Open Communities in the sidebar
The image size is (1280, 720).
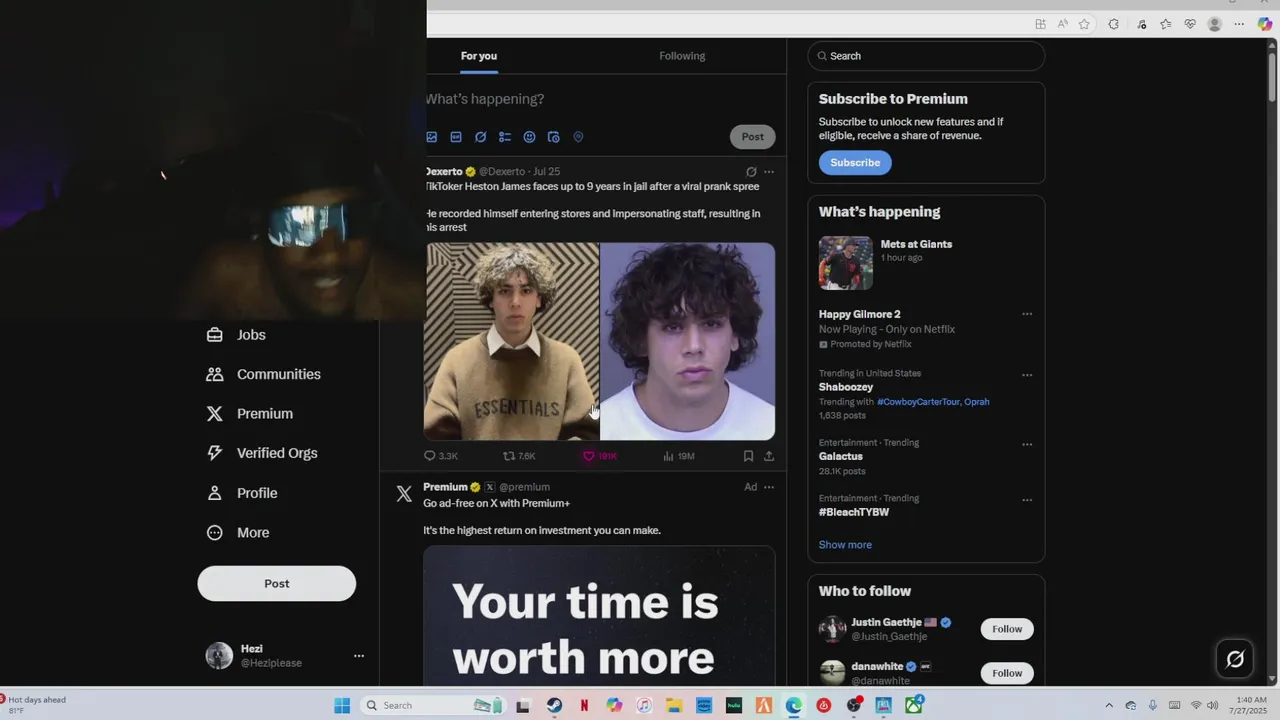click(264, 374)
